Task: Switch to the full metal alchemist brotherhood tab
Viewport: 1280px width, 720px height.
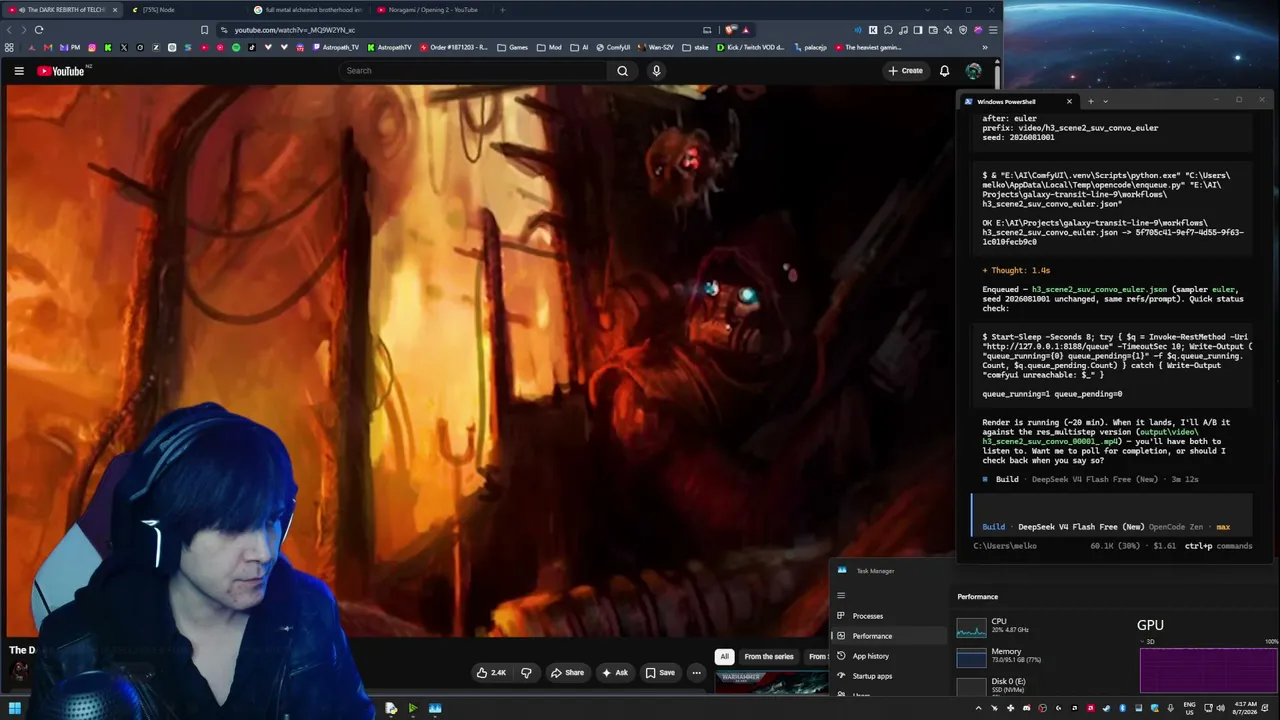Action: pos(308,10)
